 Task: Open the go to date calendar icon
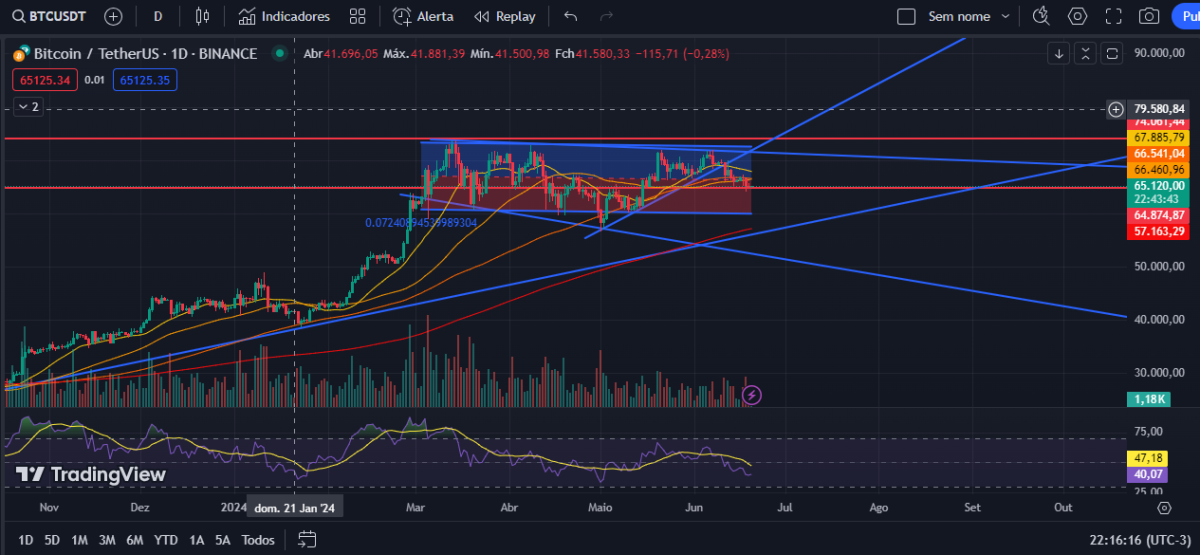point(307,540)
